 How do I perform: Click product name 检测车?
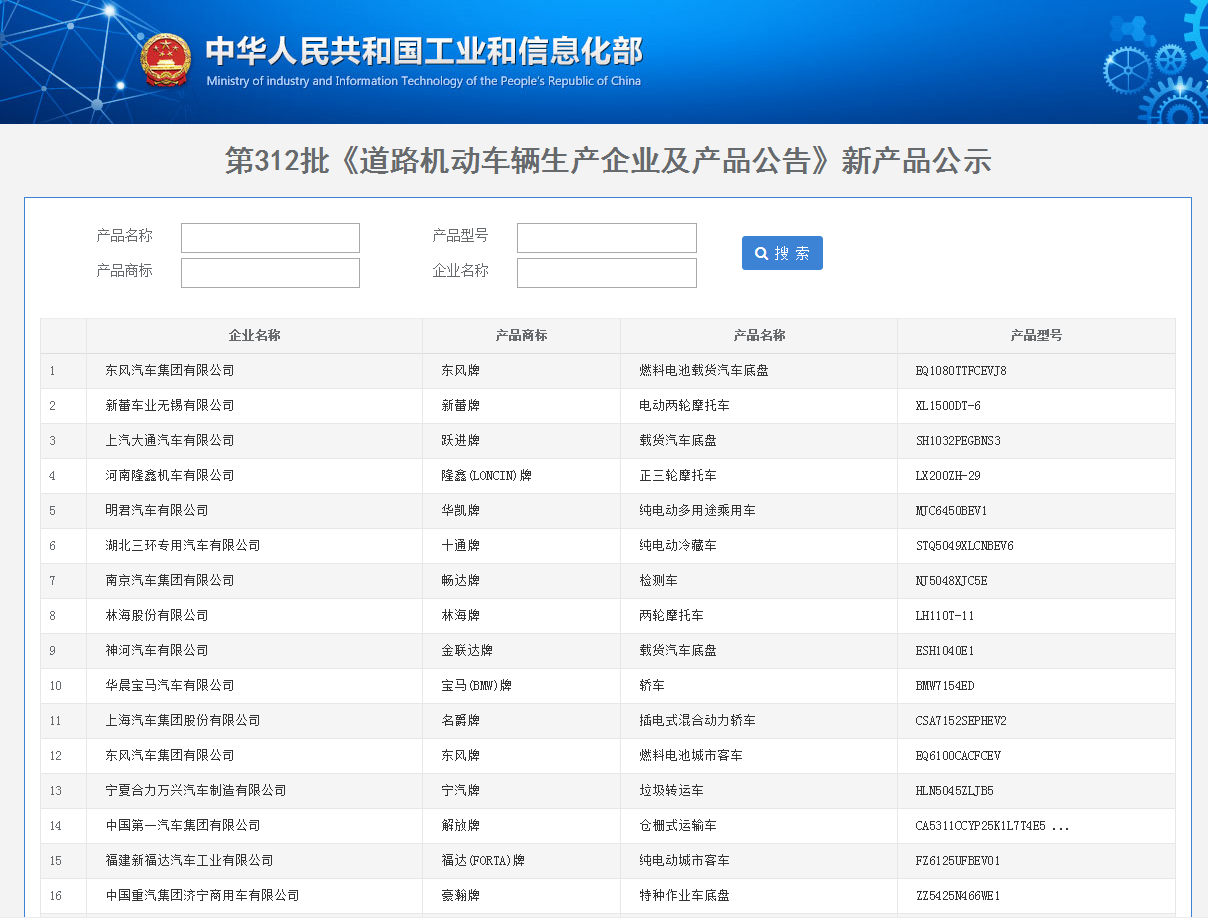pyautogui.click(x=658, y=581)
